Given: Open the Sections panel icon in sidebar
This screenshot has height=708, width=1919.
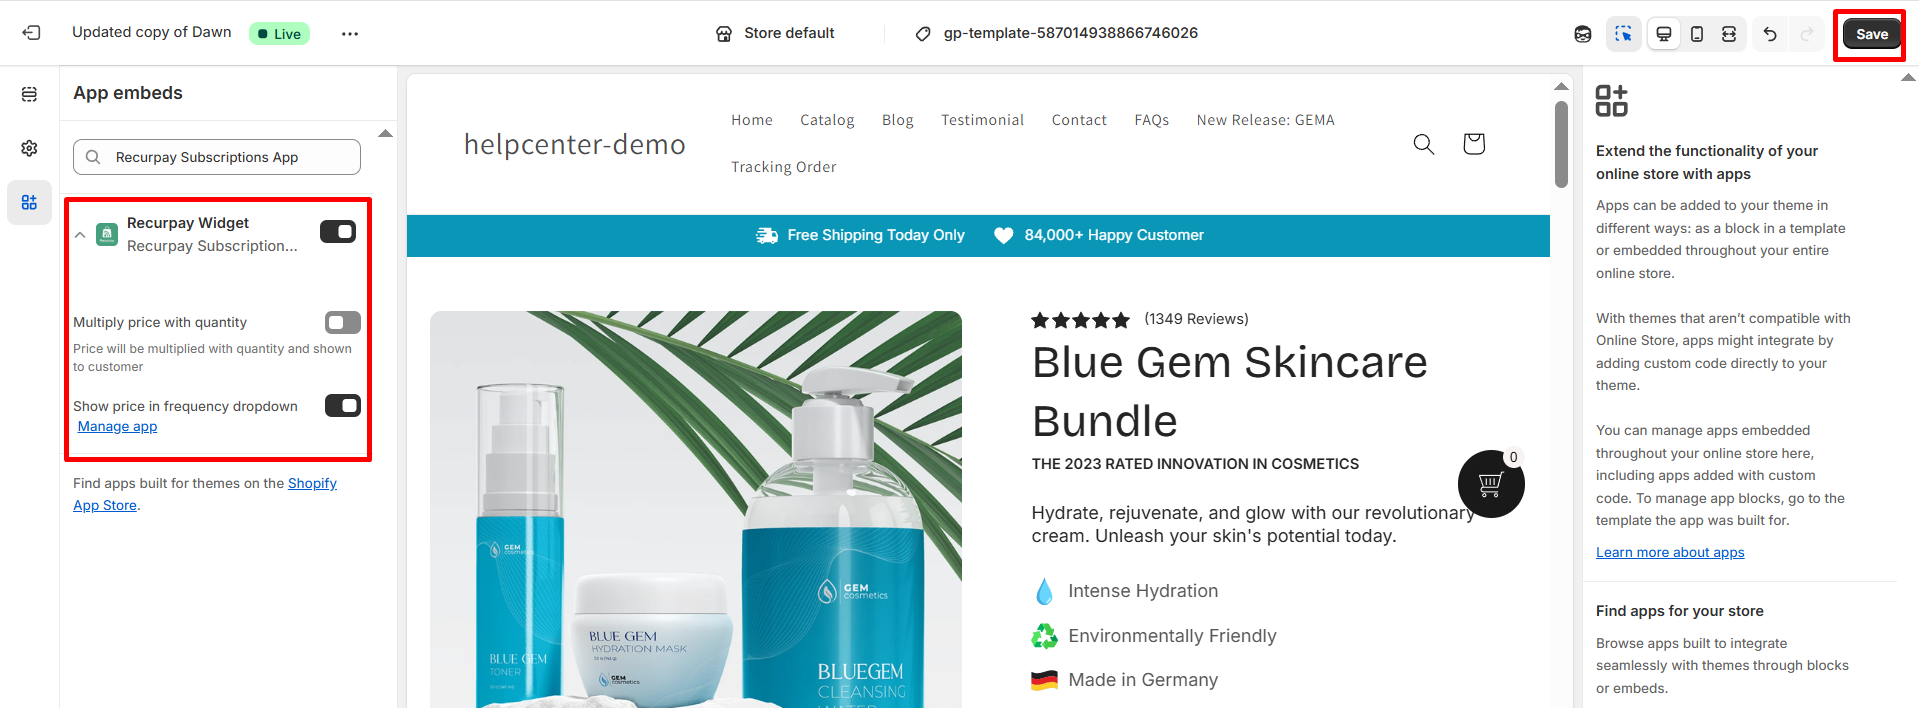Looking at the screenshot, I should point(29,94).
